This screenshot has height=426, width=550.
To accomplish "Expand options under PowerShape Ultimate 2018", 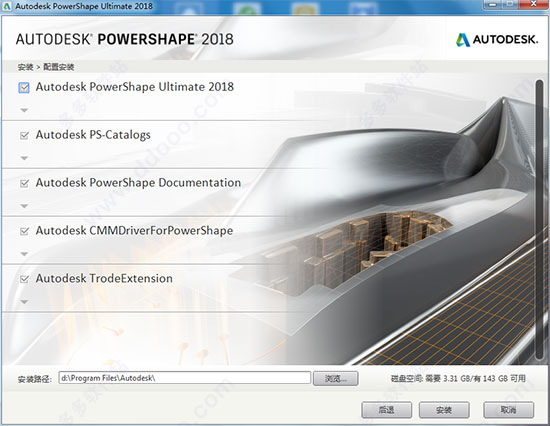I will point(24,110).
